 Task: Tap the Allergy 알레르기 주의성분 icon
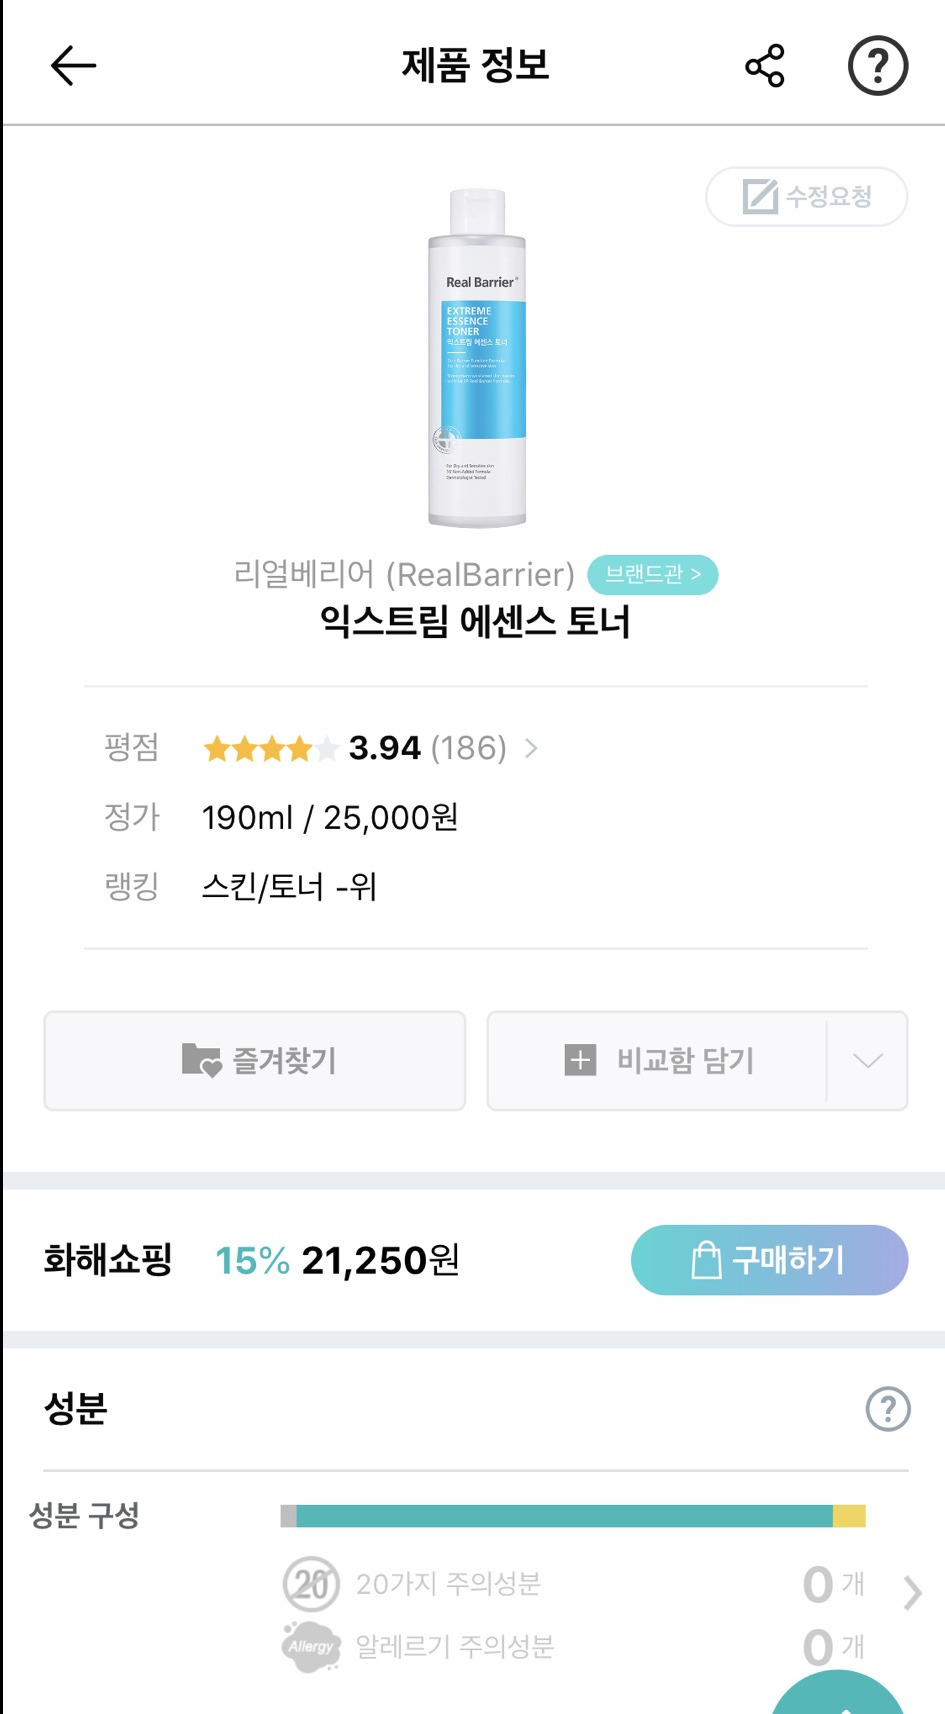pyautogui.click(x=311, y=1646)
